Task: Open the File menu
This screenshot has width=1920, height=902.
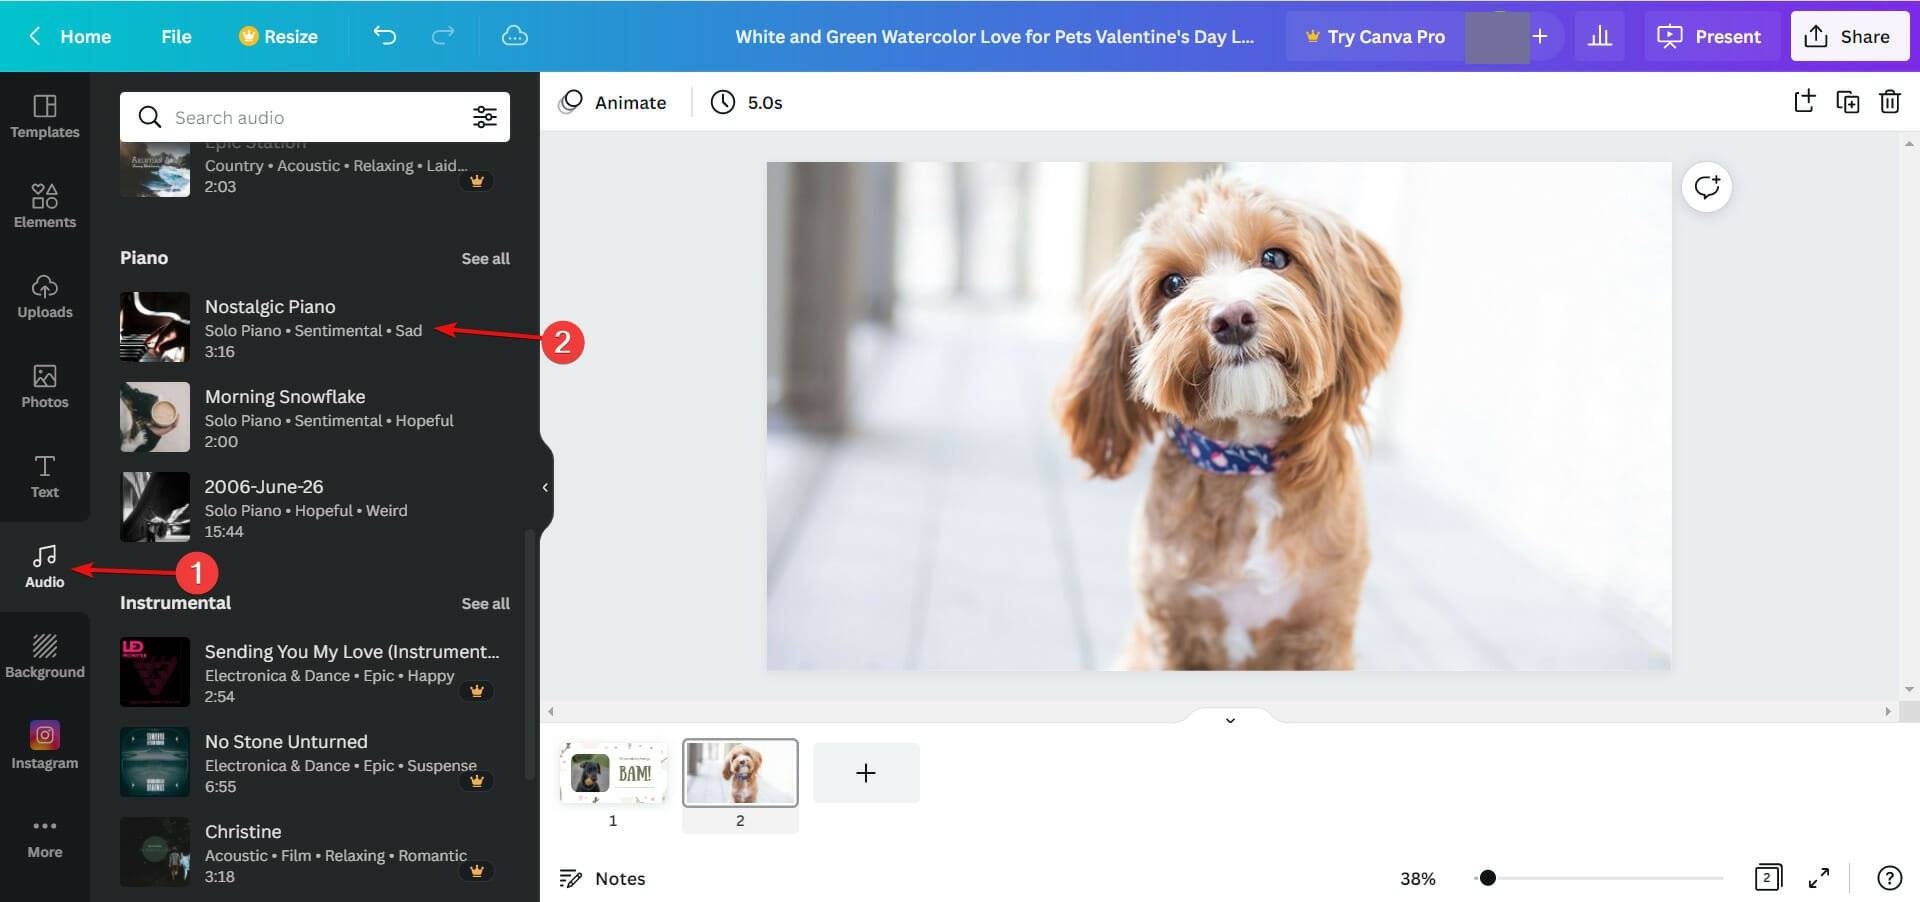Action: (x=176, y=36)
